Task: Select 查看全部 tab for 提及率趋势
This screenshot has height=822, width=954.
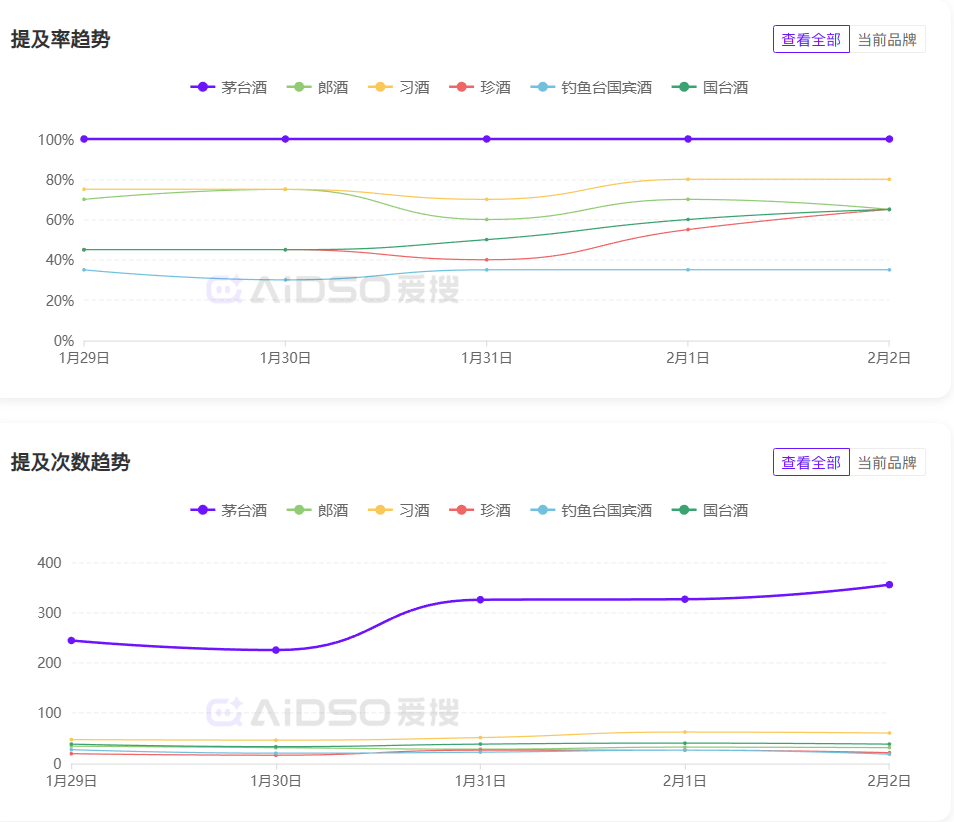Action: click(811, 39)
